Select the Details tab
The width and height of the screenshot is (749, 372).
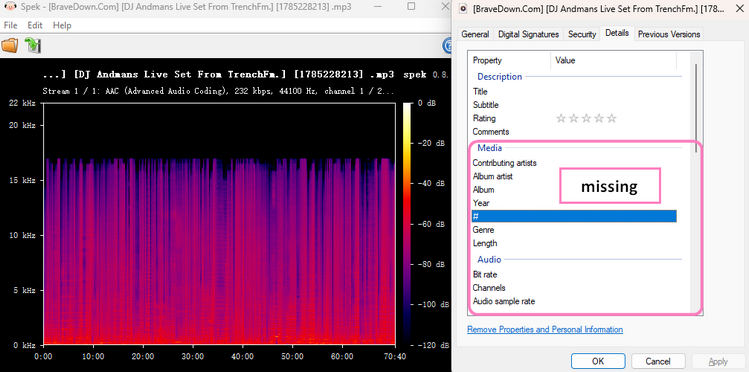click(x=617, y=33)
